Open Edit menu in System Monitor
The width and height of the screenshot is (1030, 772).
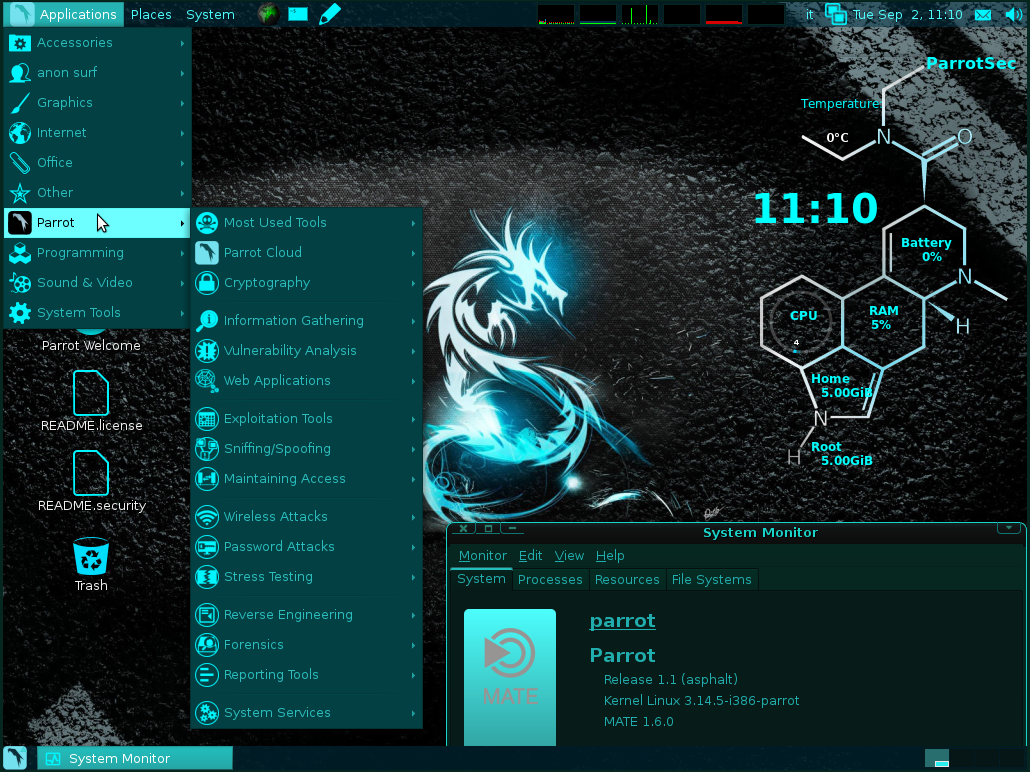click(530, 556)
